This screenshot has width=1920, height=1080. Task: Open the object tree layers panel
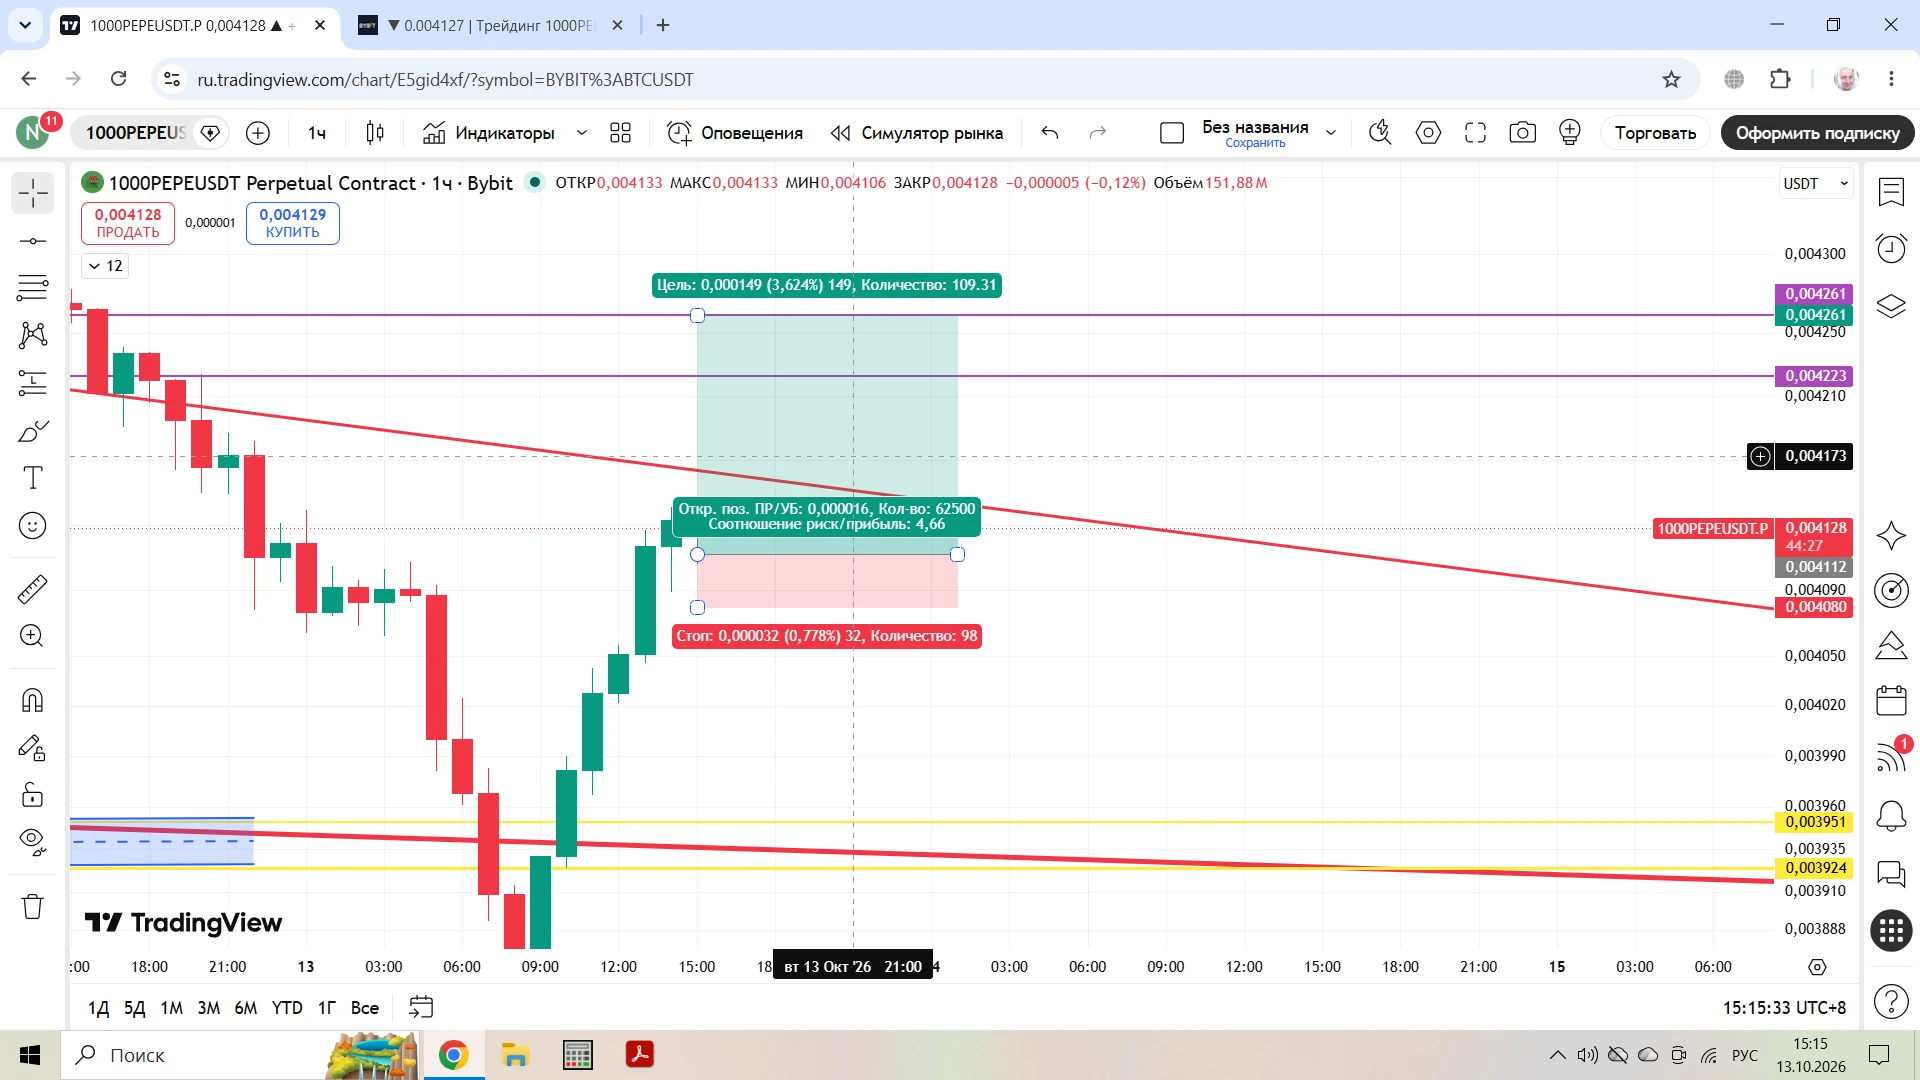click(1891, 306)
